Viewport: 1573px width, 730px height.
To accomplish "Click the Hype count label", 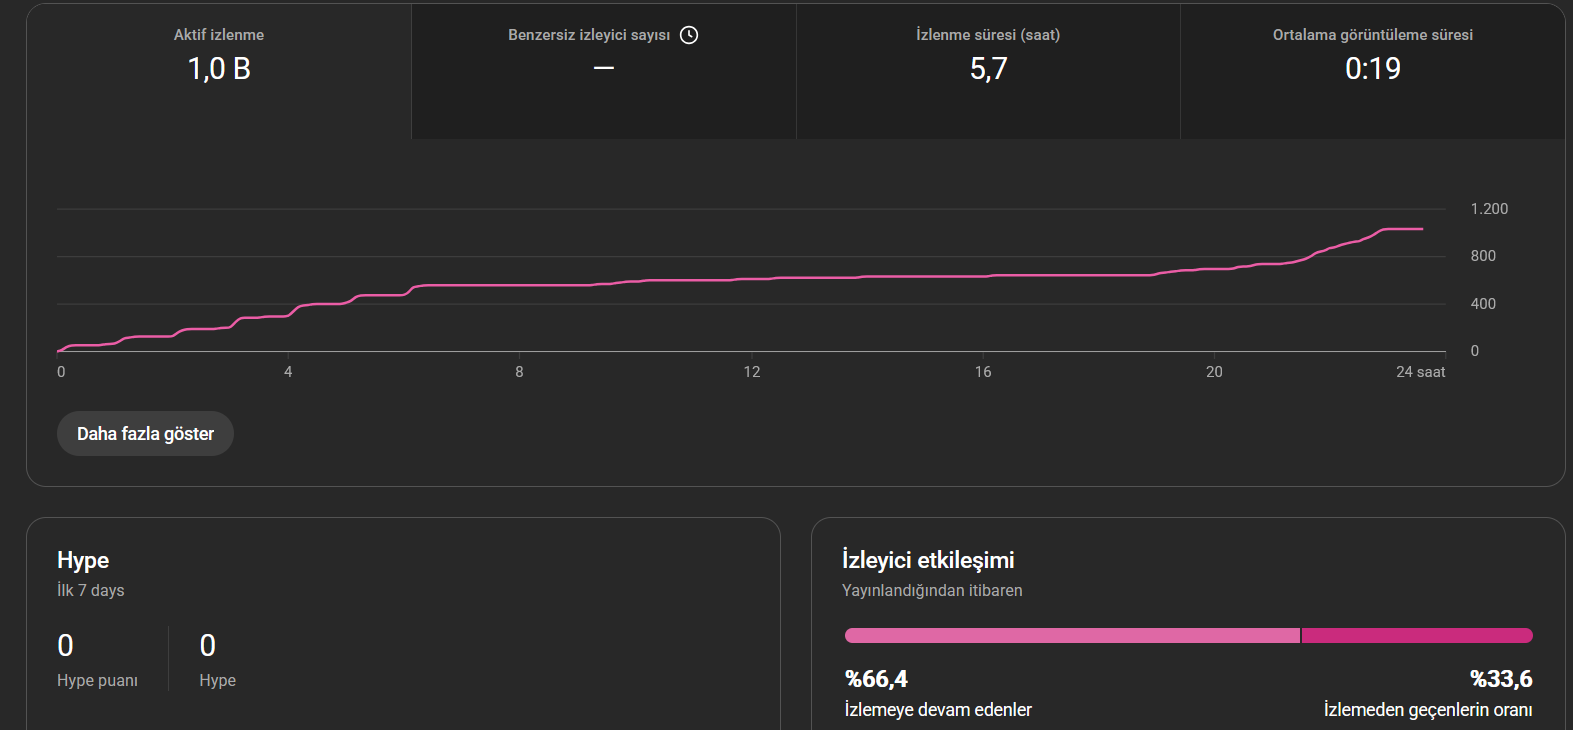I will (217, 681).
